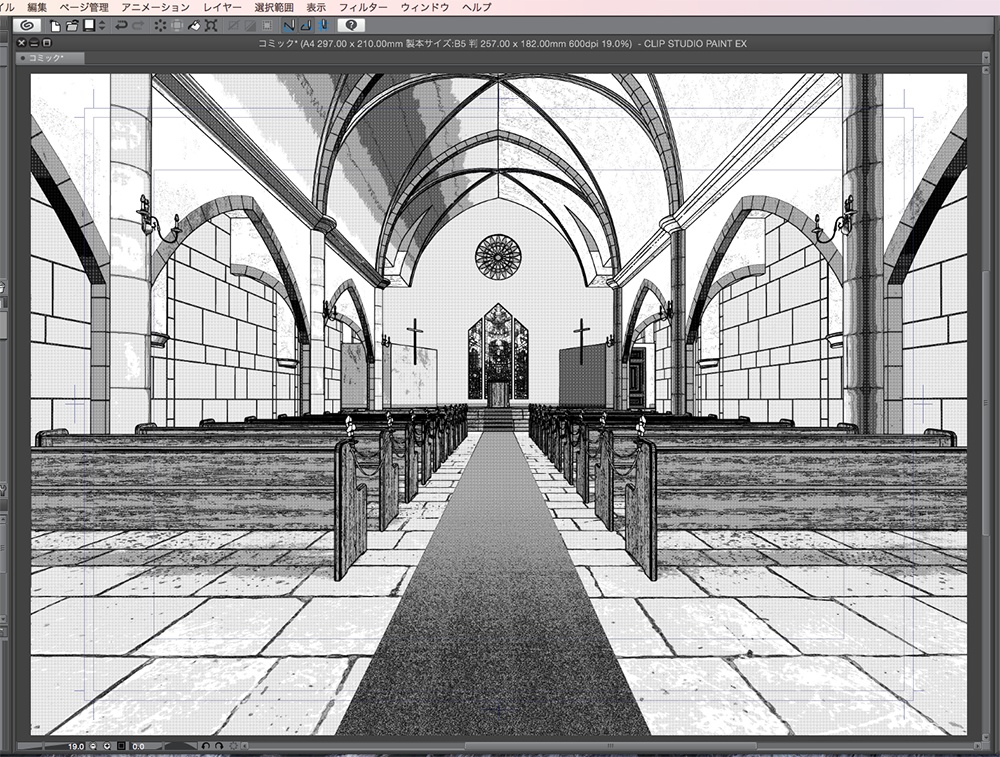The height and width of the screenshot is (757, 1000).
Task: Open the フィルター menu
Action: point(363,7)
